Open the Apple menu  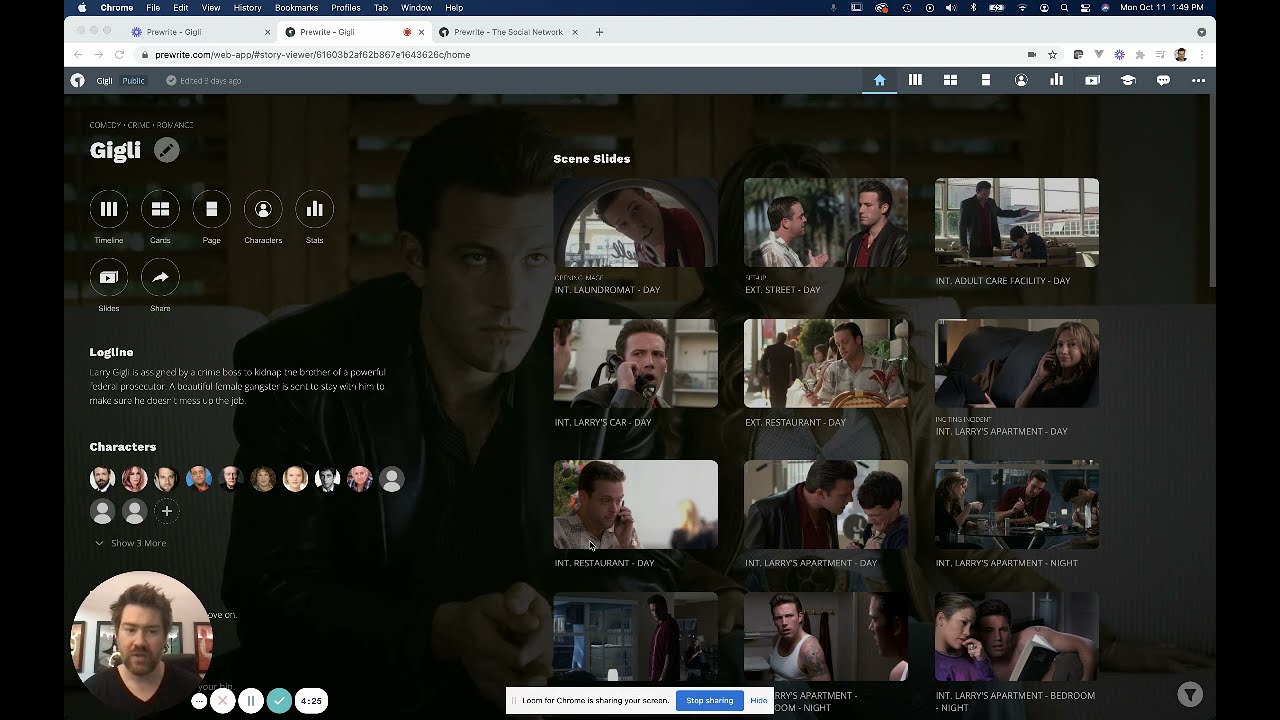81,8
